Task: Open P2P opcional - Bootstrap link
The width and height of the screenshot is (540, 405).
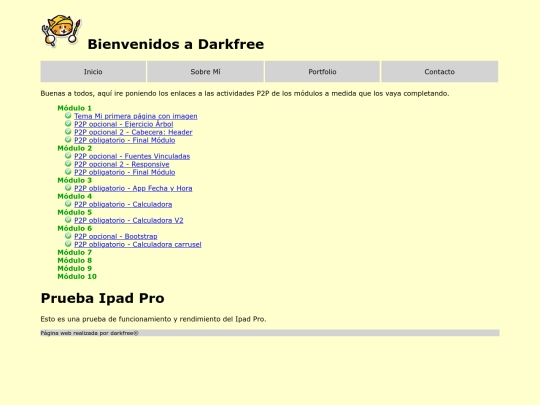Action: 116,236
